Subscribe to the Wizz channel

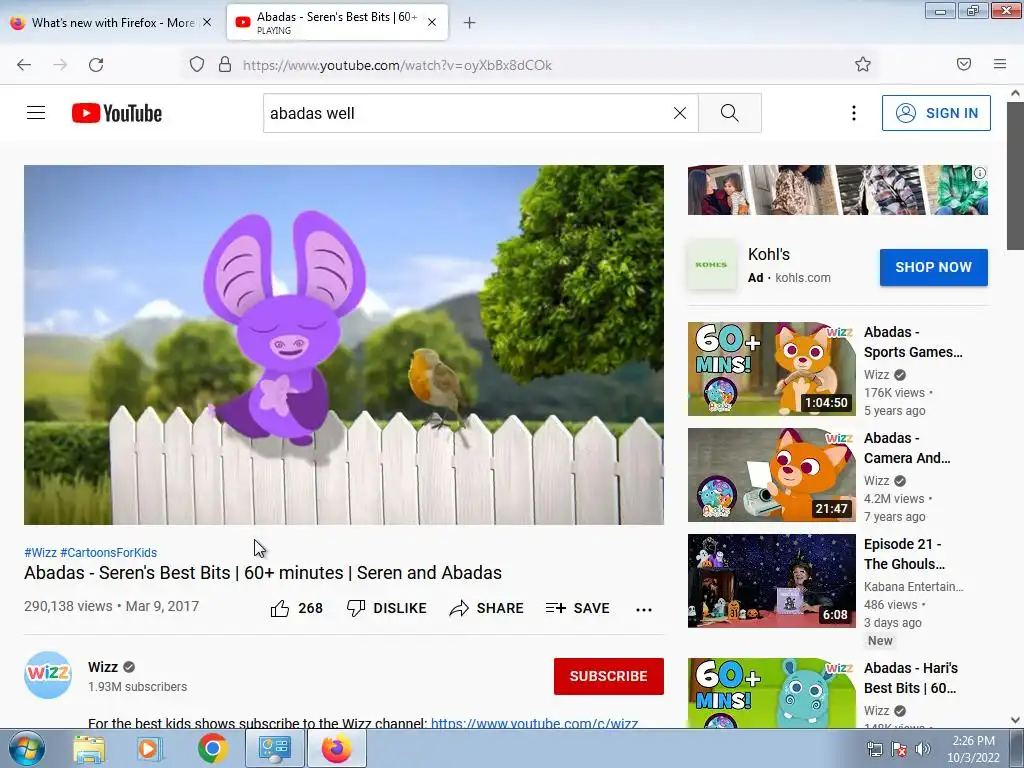609,676
